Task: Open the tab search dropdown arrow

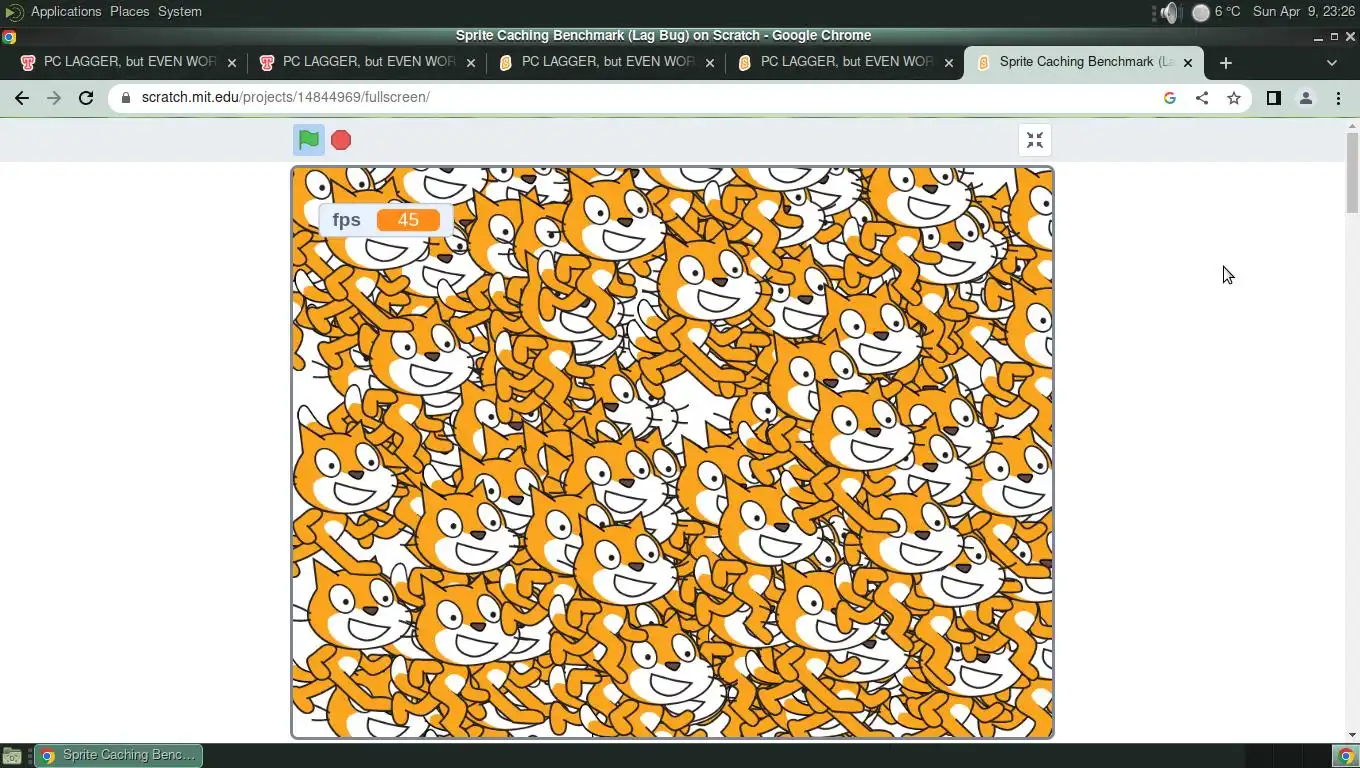Action: [x=1331, y=62]
